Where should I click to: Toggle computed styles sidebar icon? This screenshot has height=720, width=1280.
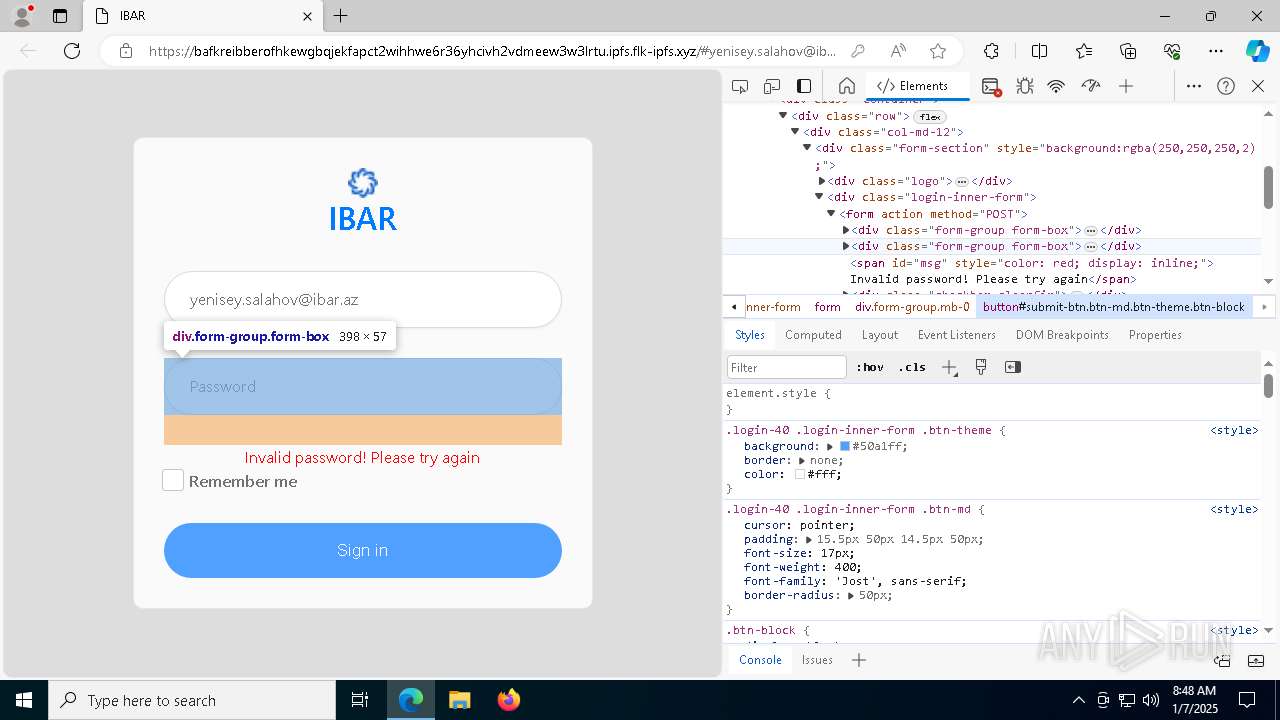(x=1013, y=367)
